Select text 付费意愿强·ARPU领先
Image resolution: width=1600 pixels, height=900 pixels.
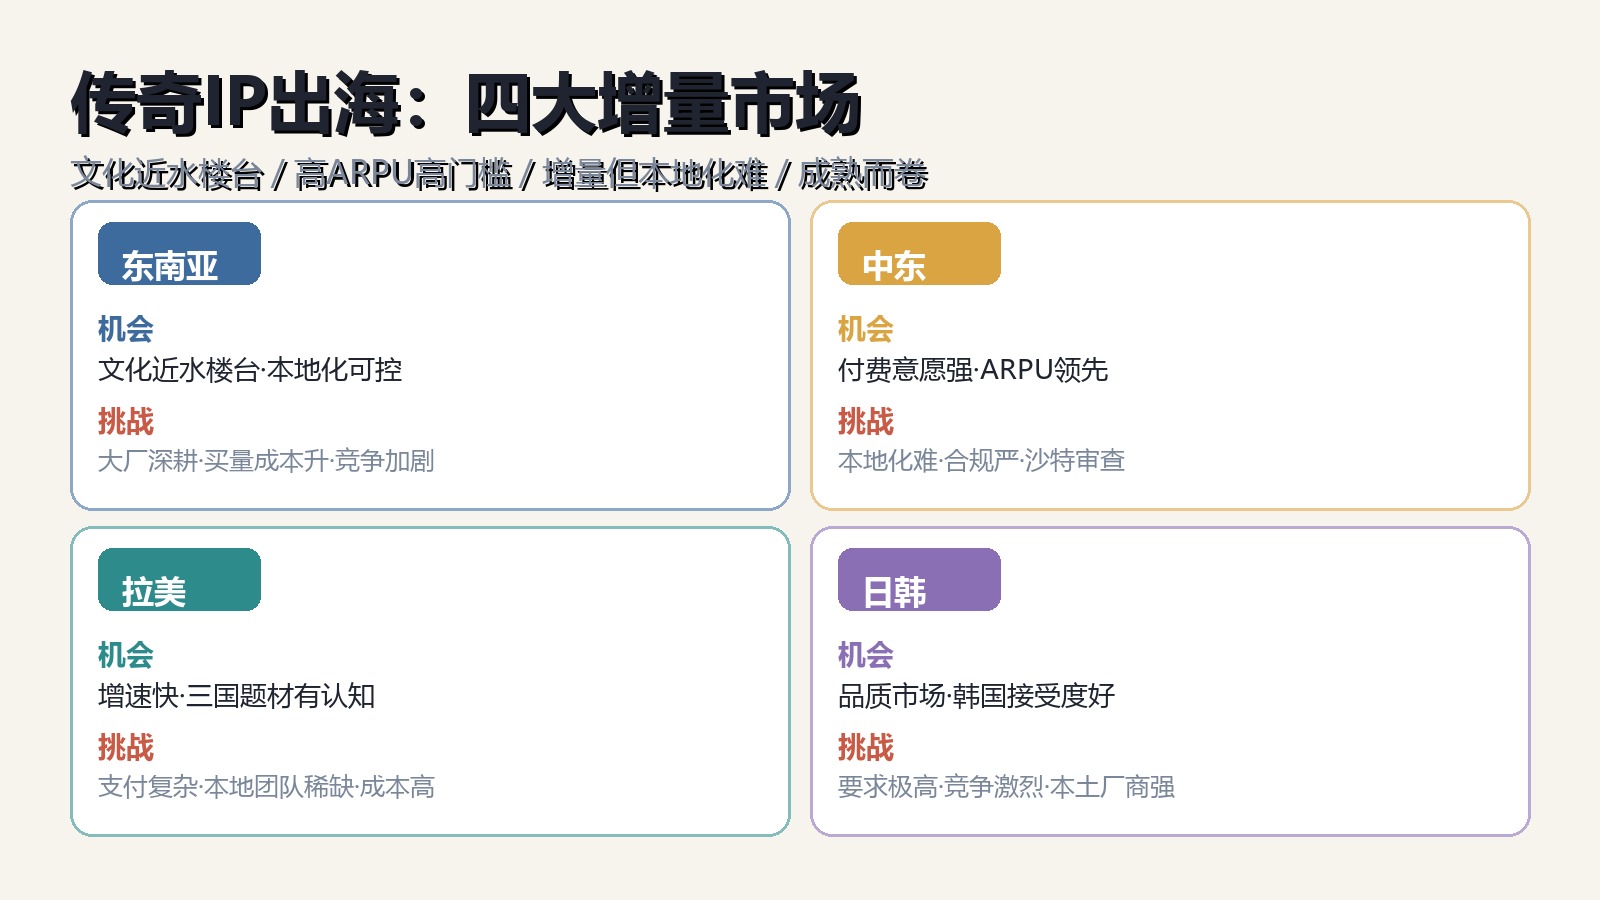(973, 370)
